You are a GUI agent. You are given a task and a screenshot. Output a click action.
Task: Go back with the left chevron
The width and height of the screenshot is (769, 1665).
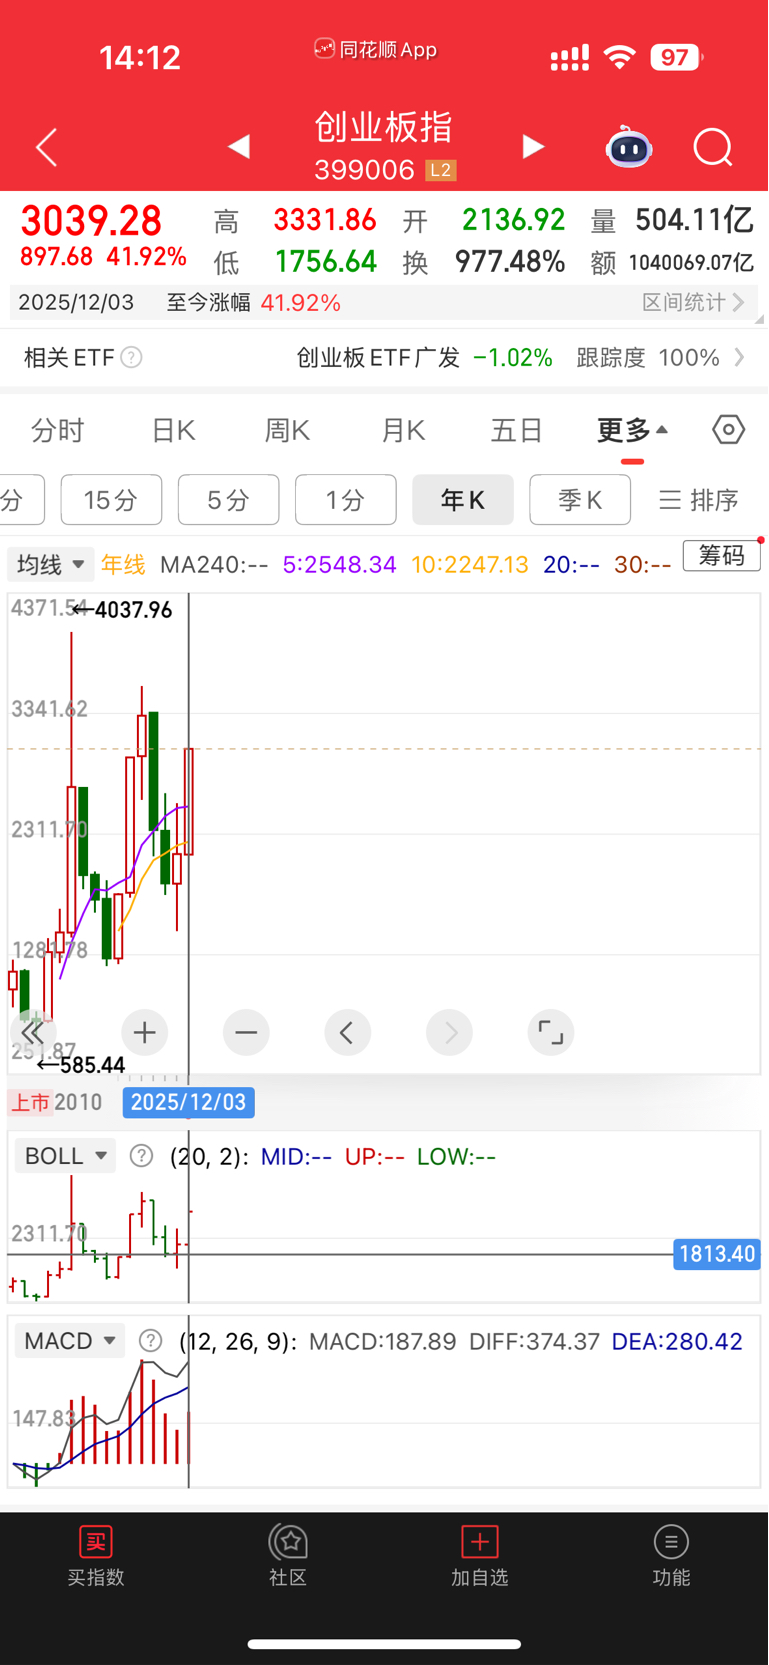click(46, 148)
